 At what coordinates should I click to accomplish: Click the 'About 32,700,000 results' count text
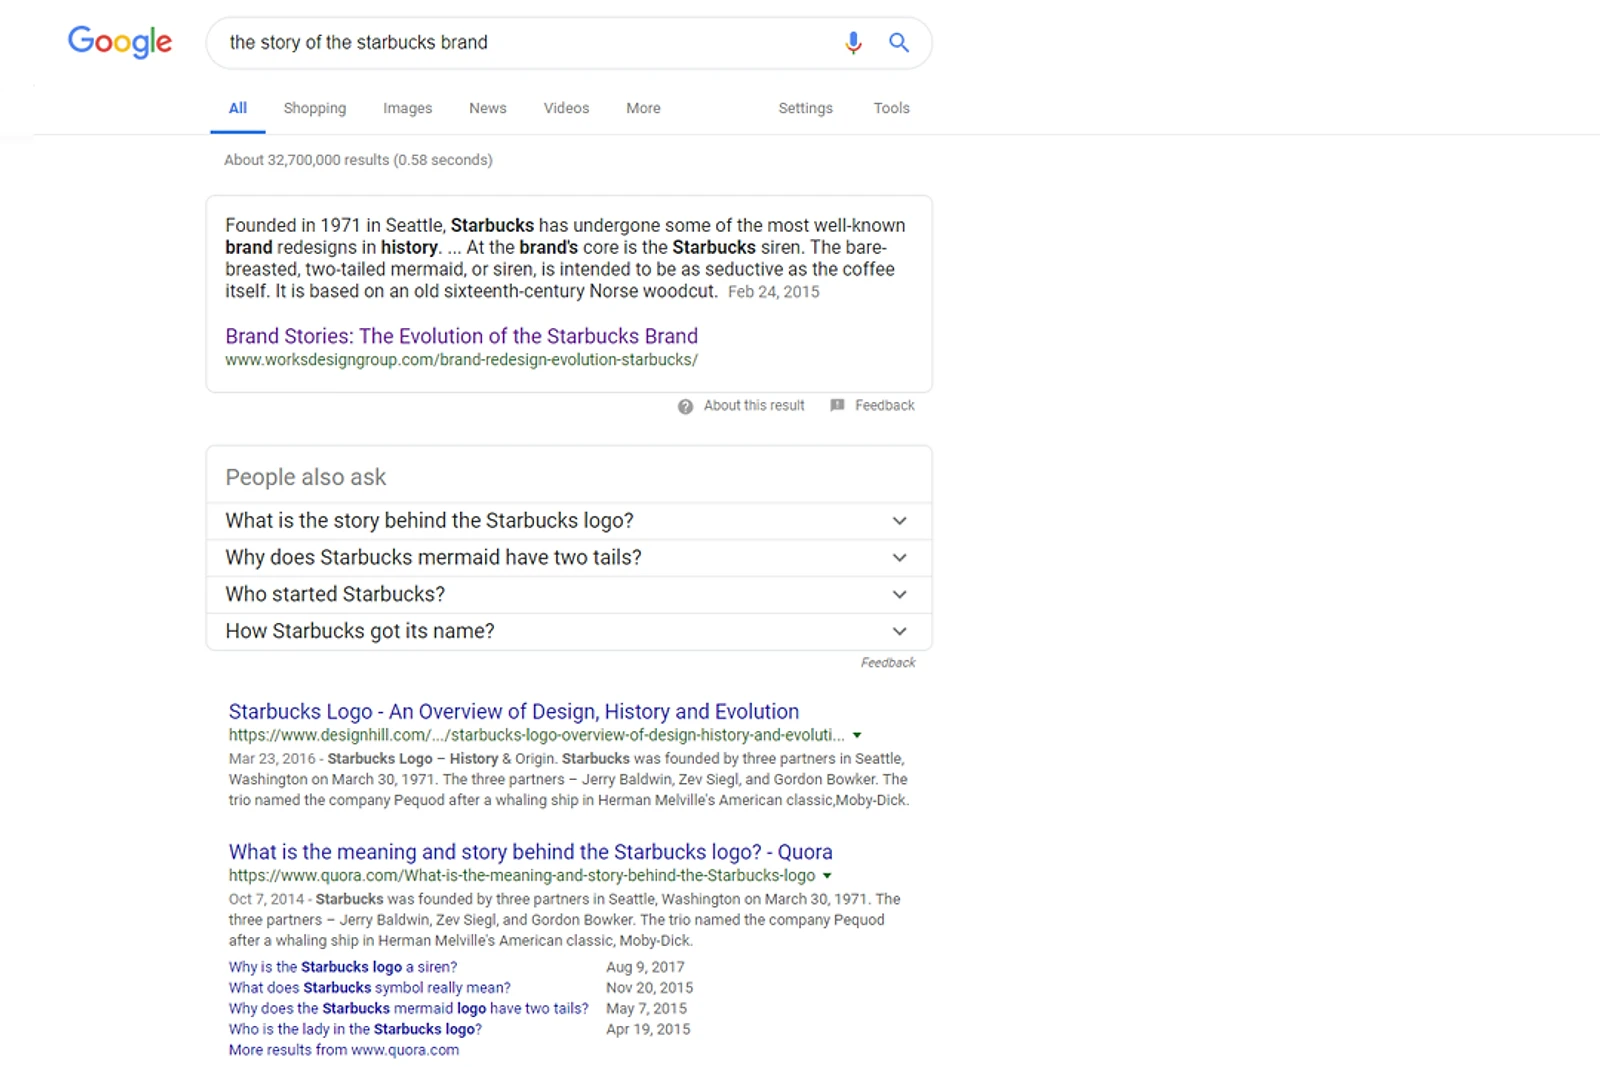point(358,160)
